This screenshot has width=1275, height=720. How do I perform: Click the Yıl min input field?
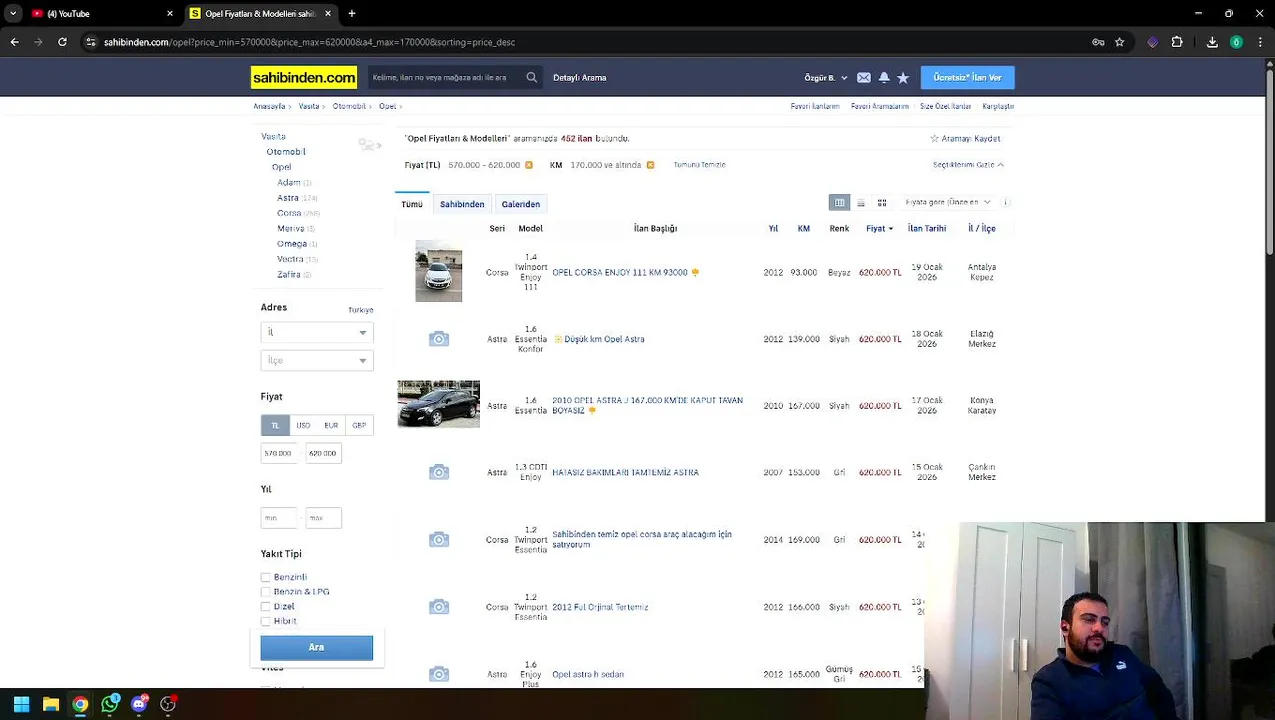click(279, 518)
